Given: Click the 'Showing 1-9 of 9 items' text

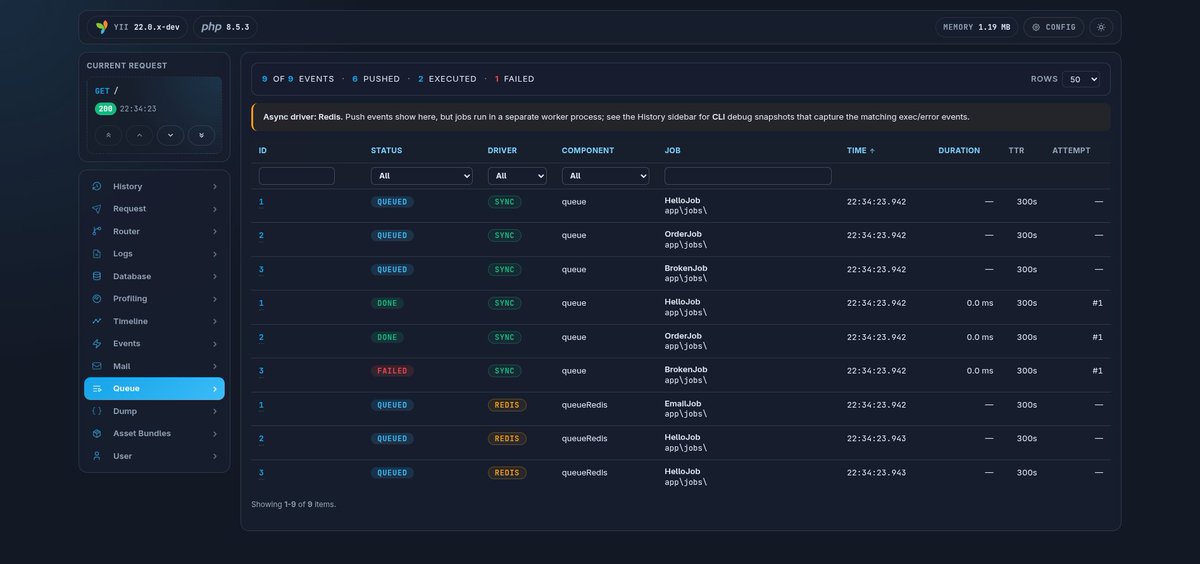Looking at the screenshot, I should [294, 504].
